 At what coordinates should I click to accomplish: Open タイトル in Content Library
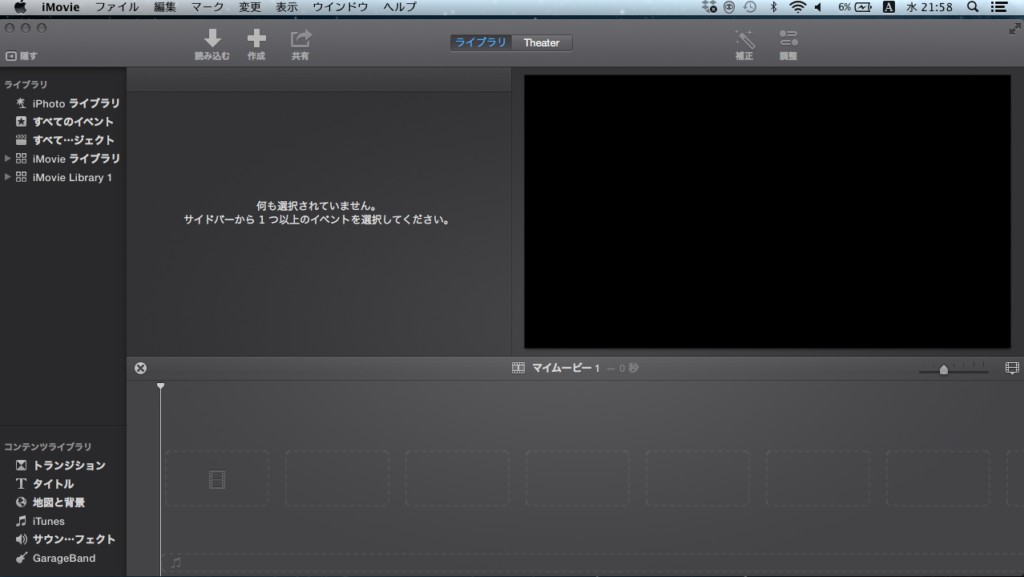point(63,484)
